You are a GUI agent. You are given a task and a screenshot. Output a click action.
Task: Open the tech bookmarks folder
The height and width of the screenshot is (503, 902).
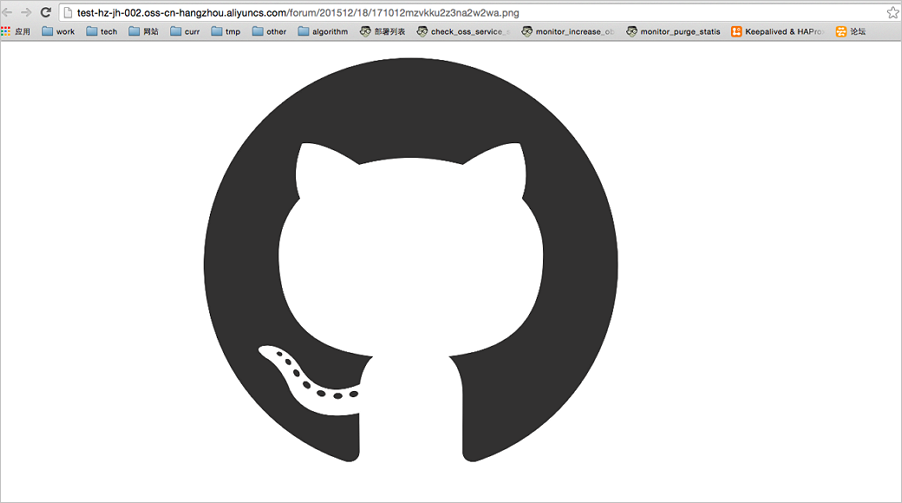pyautogui.click(x=102, y=32)
